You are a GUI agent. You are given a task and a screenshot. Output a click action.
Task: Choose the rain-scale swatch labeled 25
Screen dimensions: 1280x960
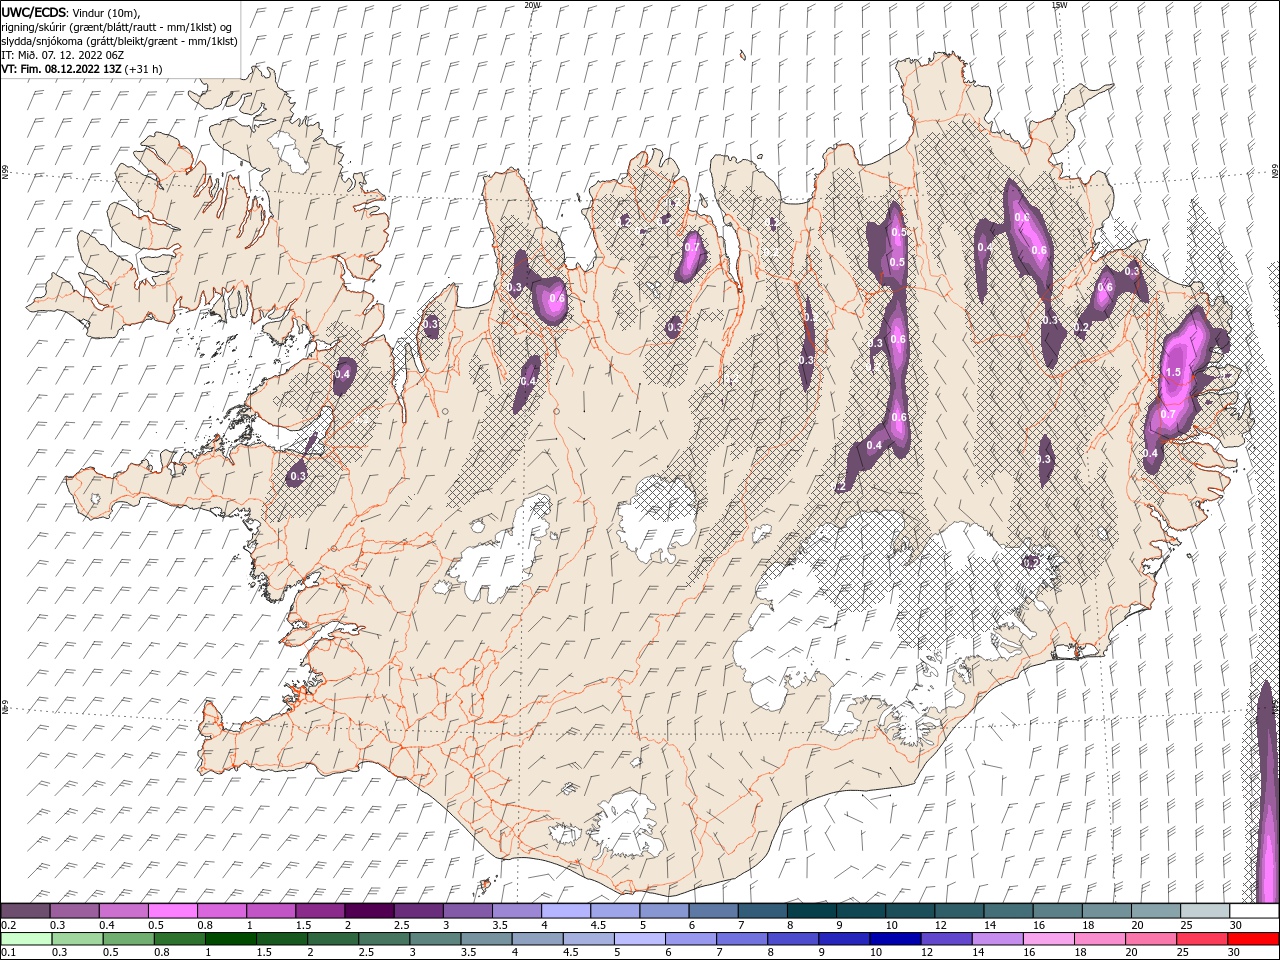pyautogui.click(x=1203, y=938)
